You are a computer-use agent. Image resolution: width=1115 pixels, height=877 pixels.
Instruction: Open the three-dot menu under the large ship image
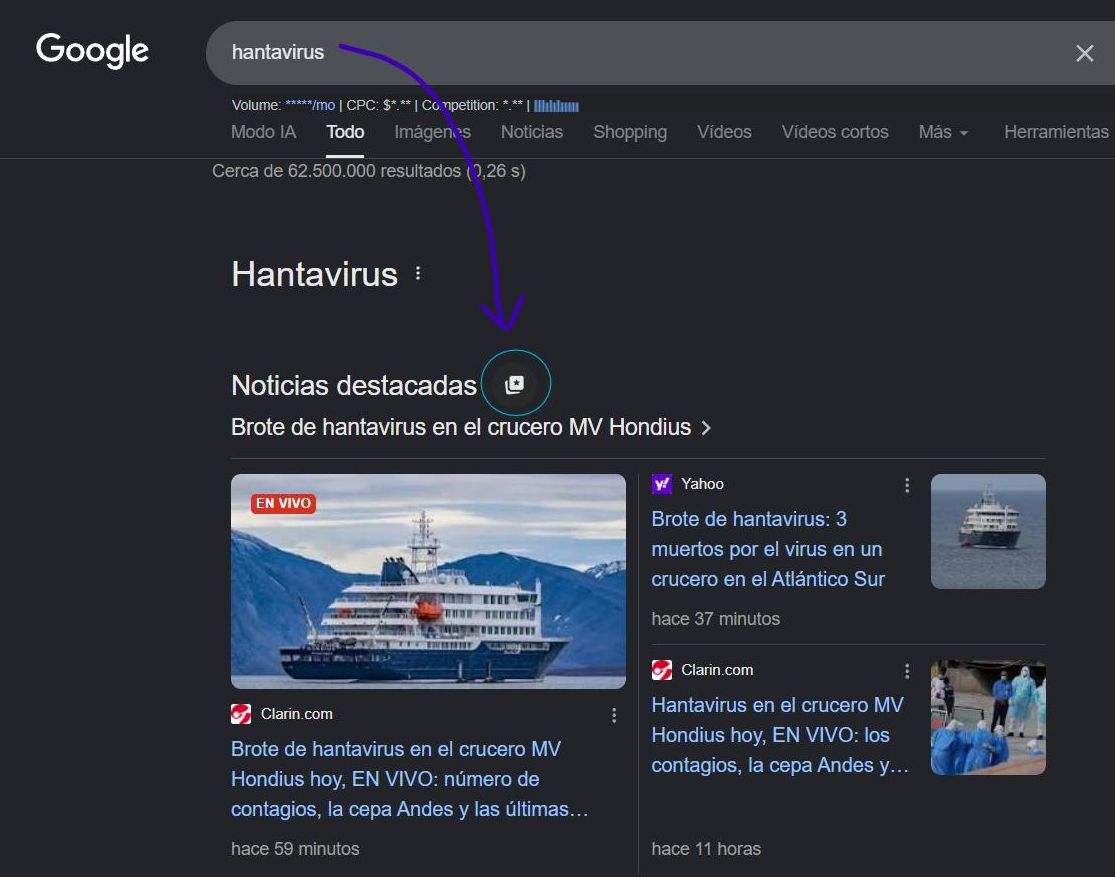[x=614, y=715]
